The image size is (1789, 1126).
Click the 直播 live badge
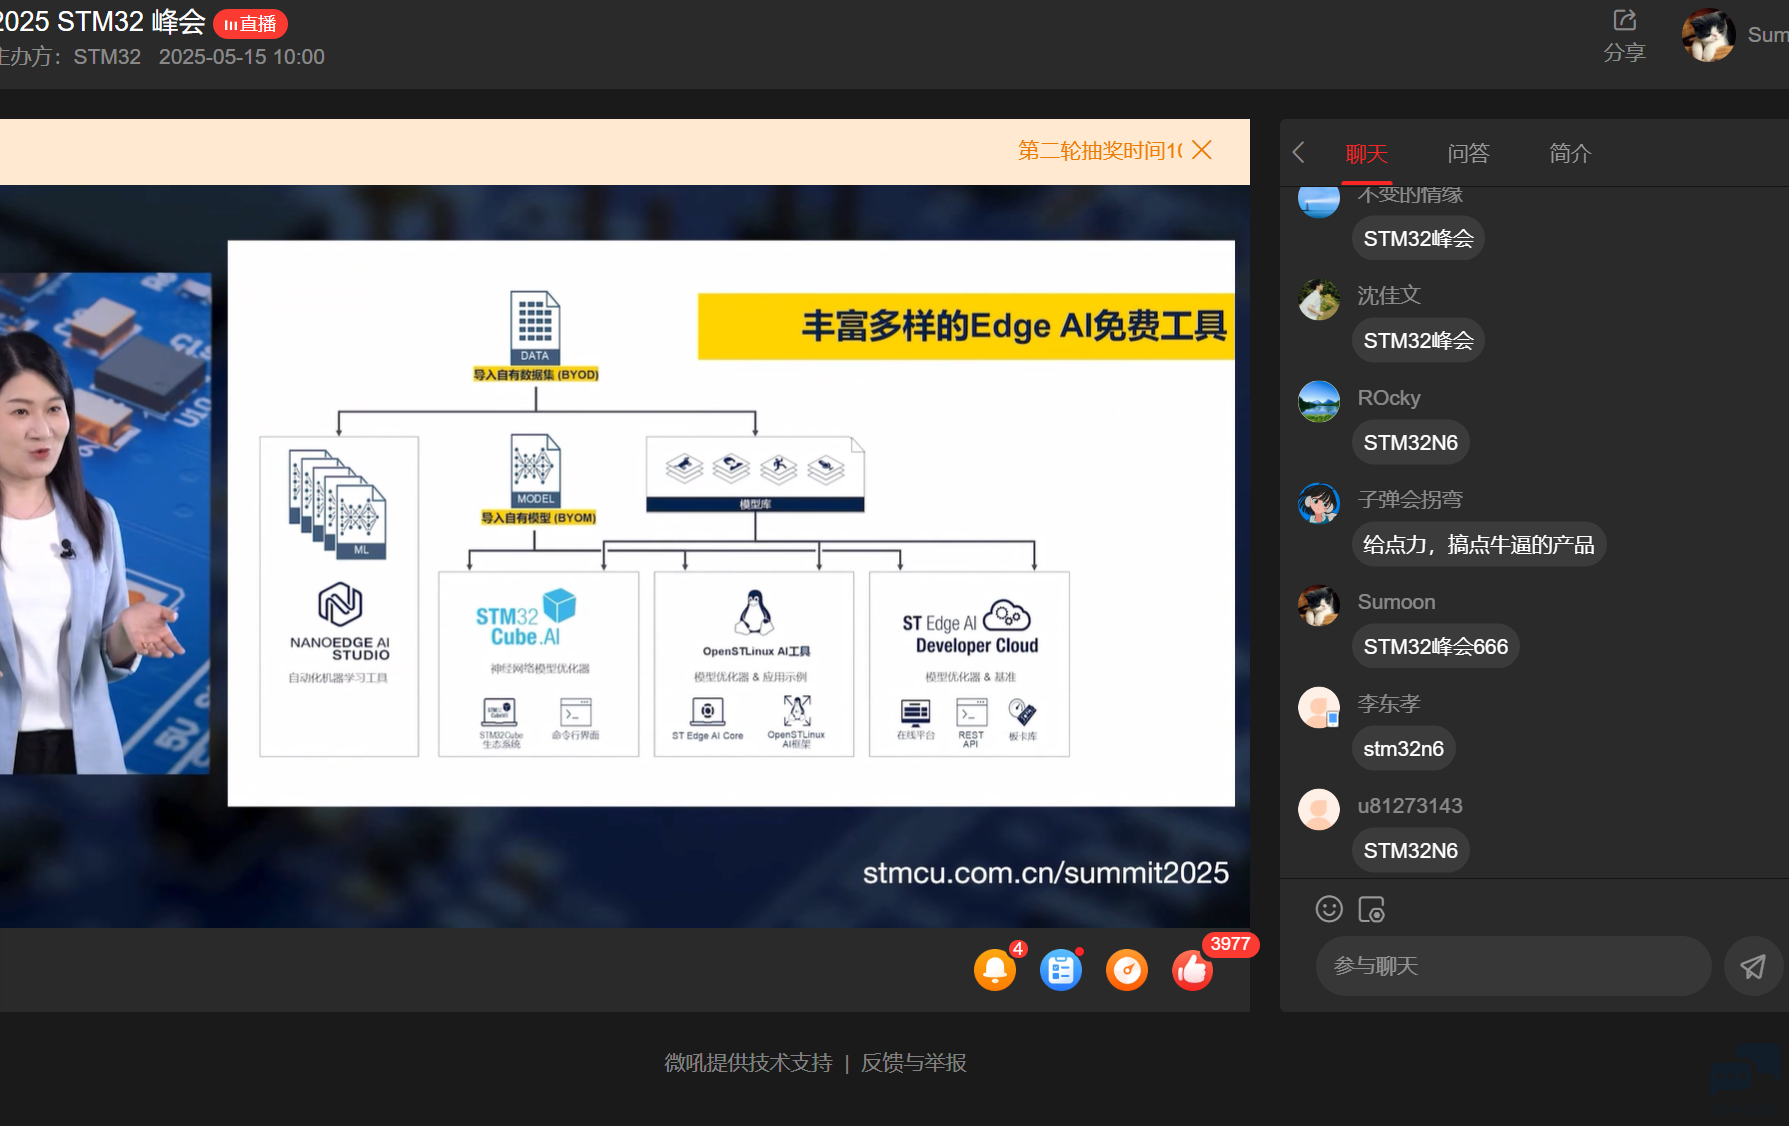[x=250, y=23]
